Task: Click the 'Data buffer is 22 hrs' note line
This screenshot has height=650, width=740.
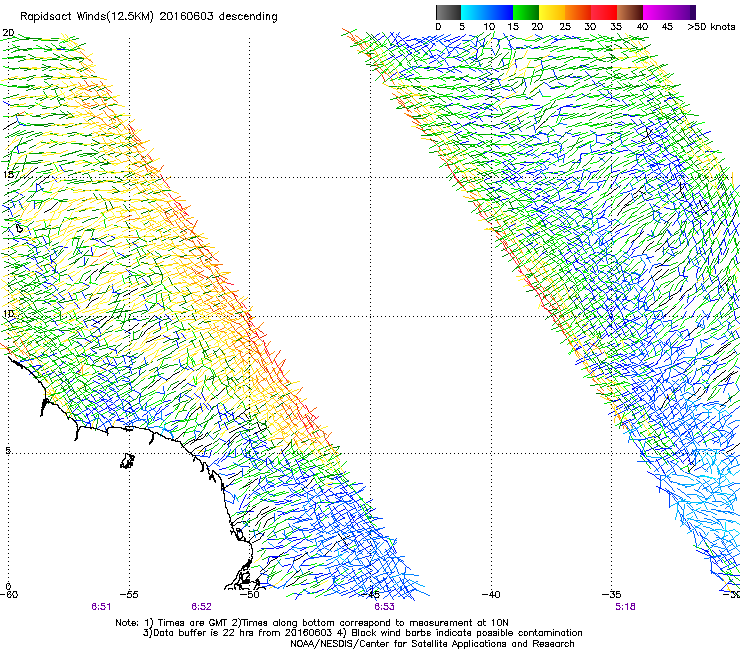Action: pos(362,633)
